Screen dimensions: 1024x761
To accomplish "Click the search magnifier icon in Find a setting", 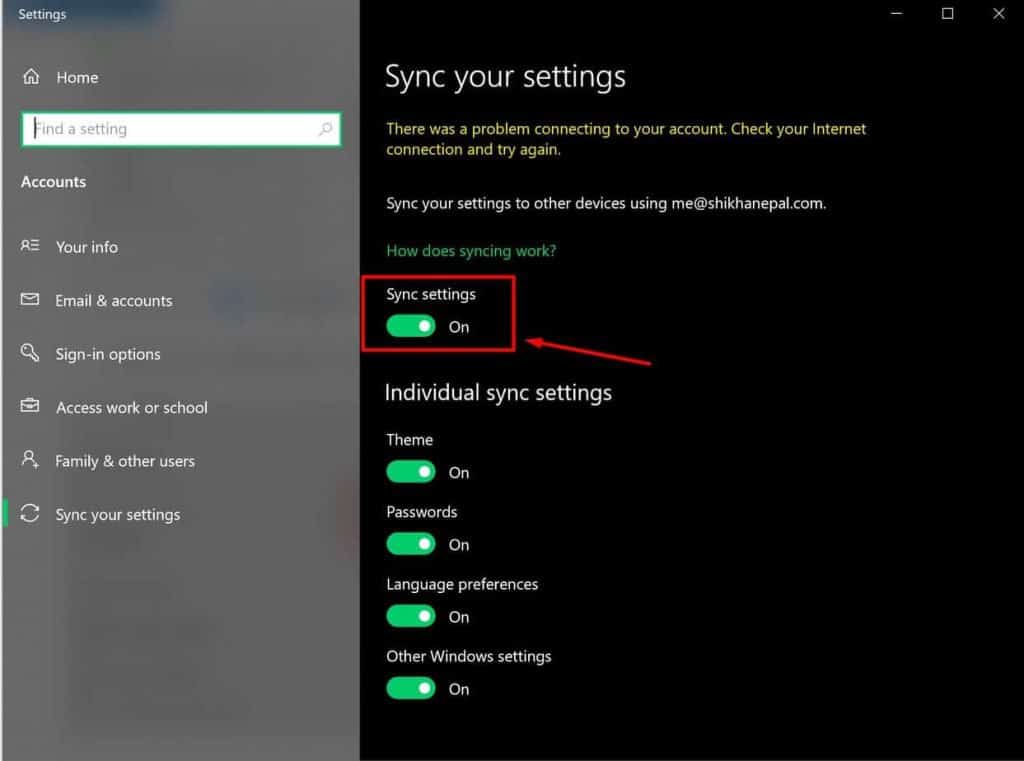I will click(325, 129).
